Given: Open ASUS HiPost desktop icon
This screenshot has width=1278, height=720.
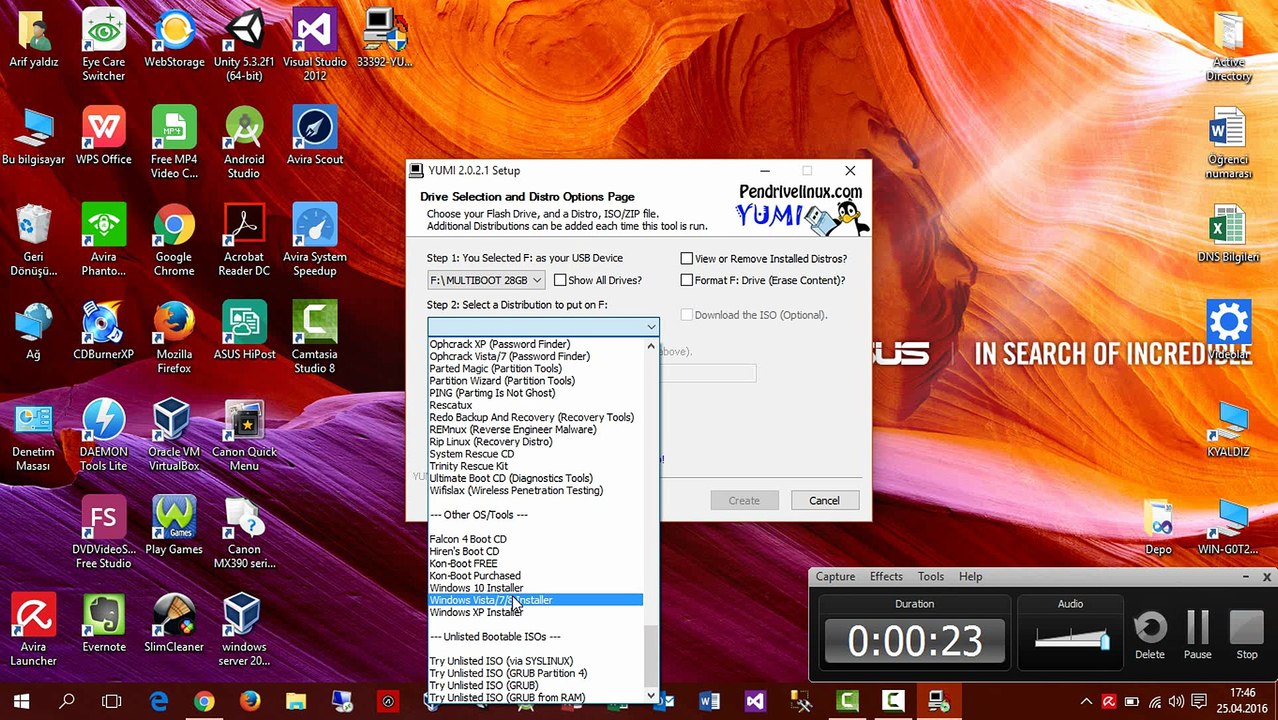Looking at the screenshot, I should 244,330.
